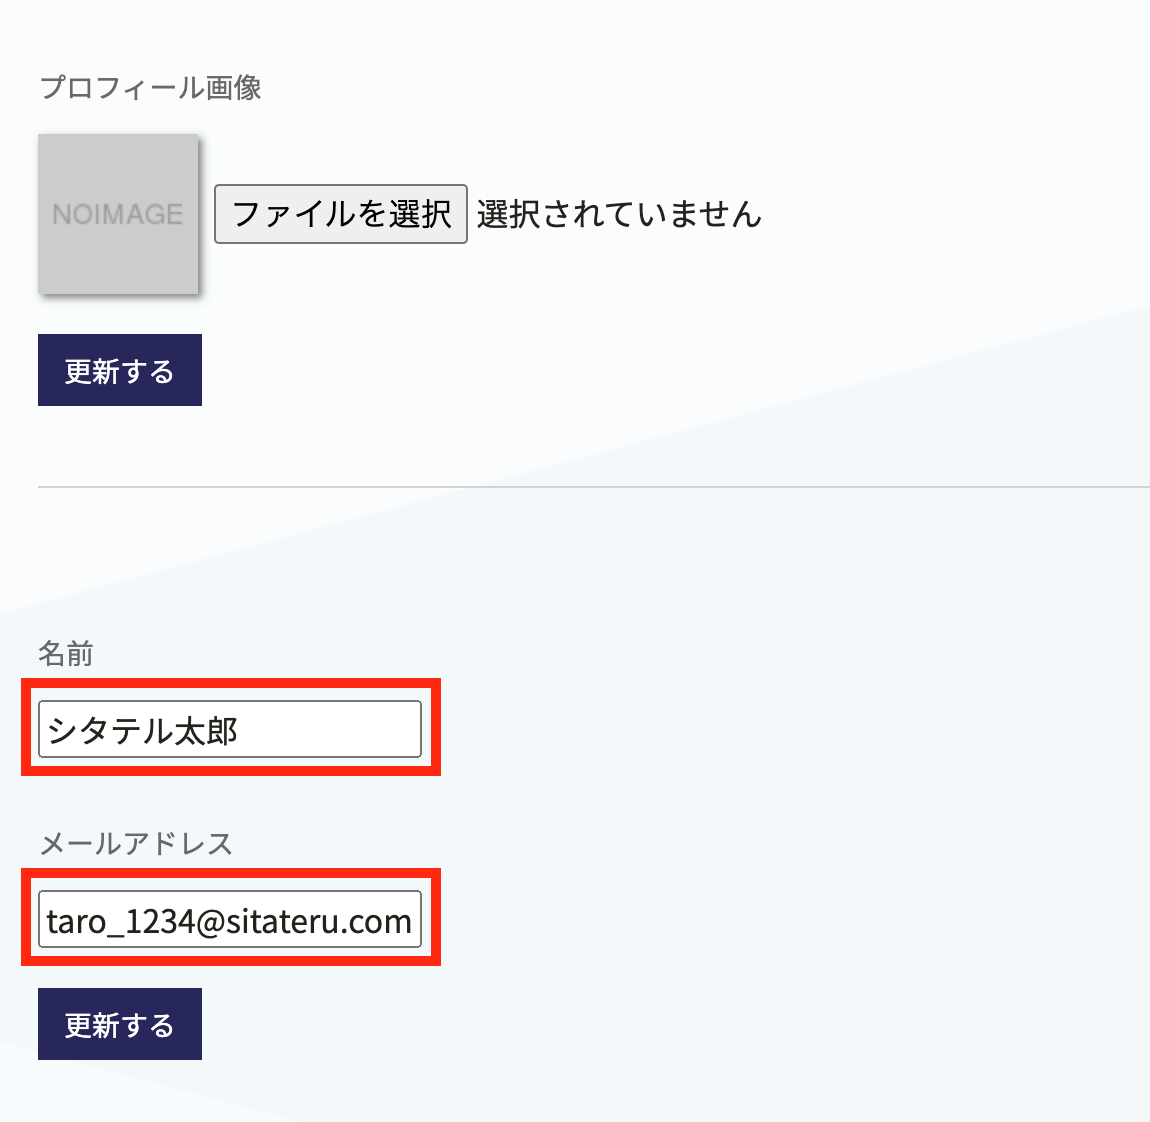
Task: Submit profile image with top 更新する
Action: point(120,370)
